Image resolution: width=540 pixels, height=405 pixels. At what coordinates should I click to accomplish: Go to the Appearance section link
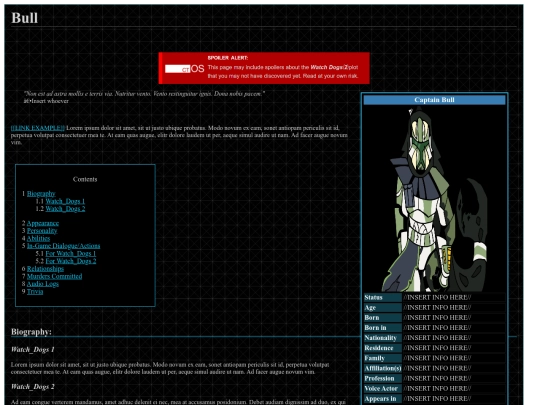pyautogui.click(x=43, y=223)
